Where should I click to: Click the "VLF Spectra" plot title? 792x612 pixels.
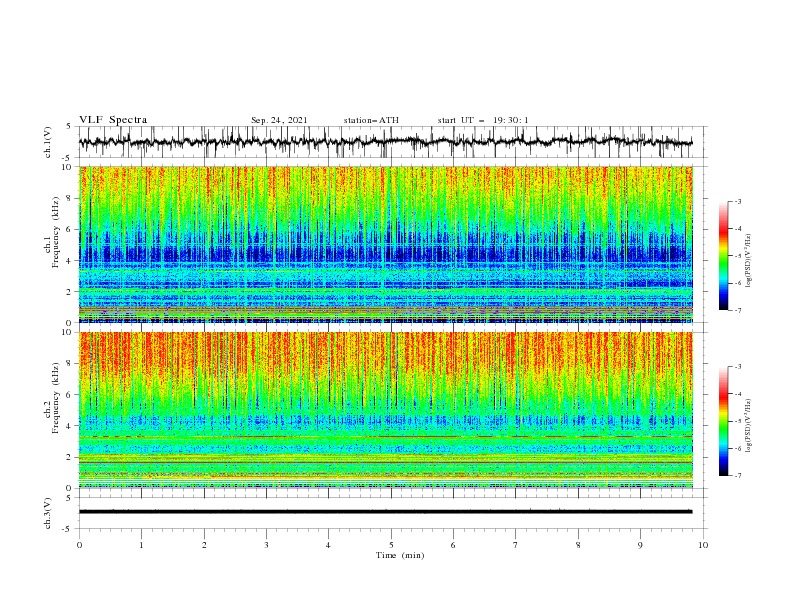[113, 120]
